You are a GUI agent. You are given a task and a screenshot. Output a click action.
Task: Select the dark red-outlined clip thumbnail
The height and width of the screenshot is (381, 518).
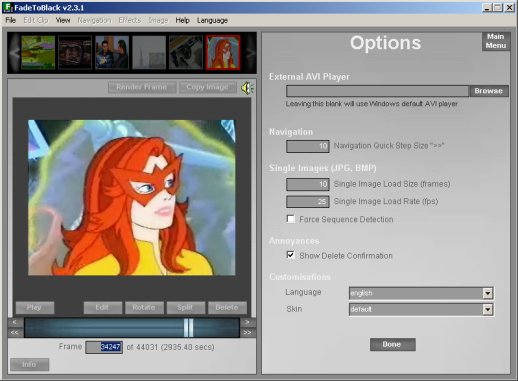point(75,53)
